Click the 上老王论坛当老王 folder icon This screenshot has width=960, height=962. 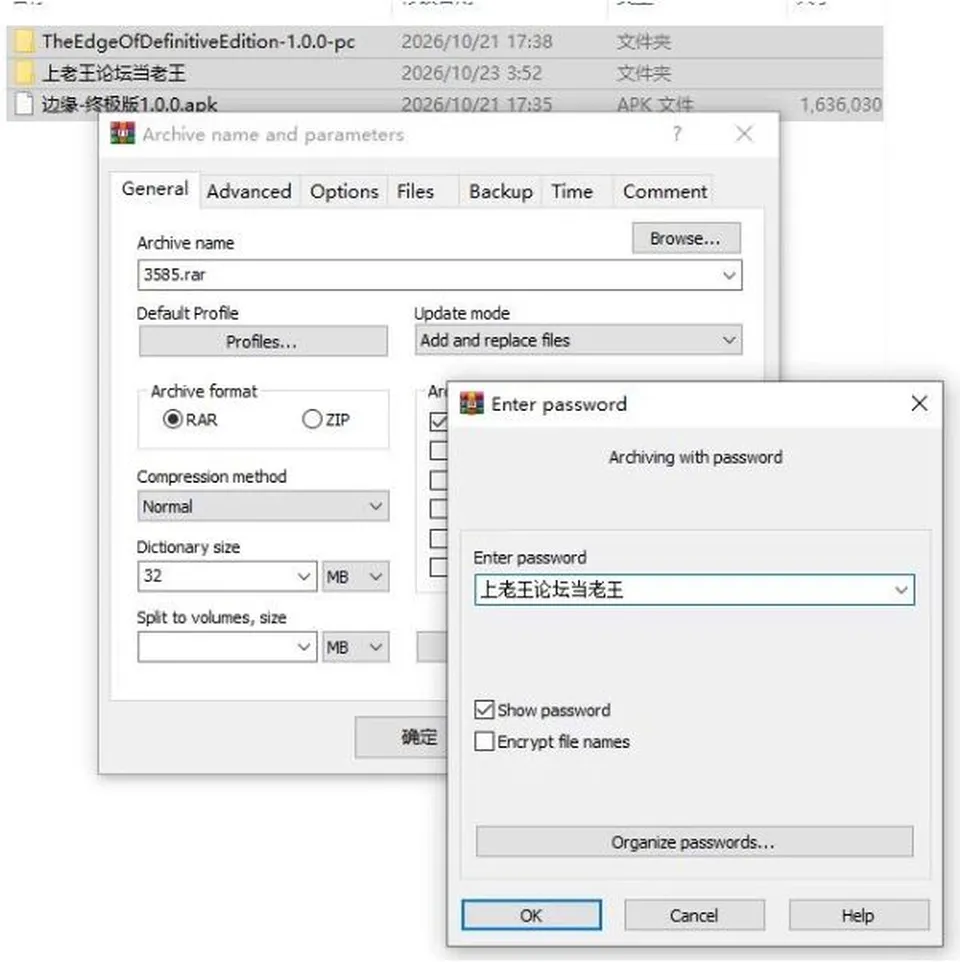pos(23,73)
